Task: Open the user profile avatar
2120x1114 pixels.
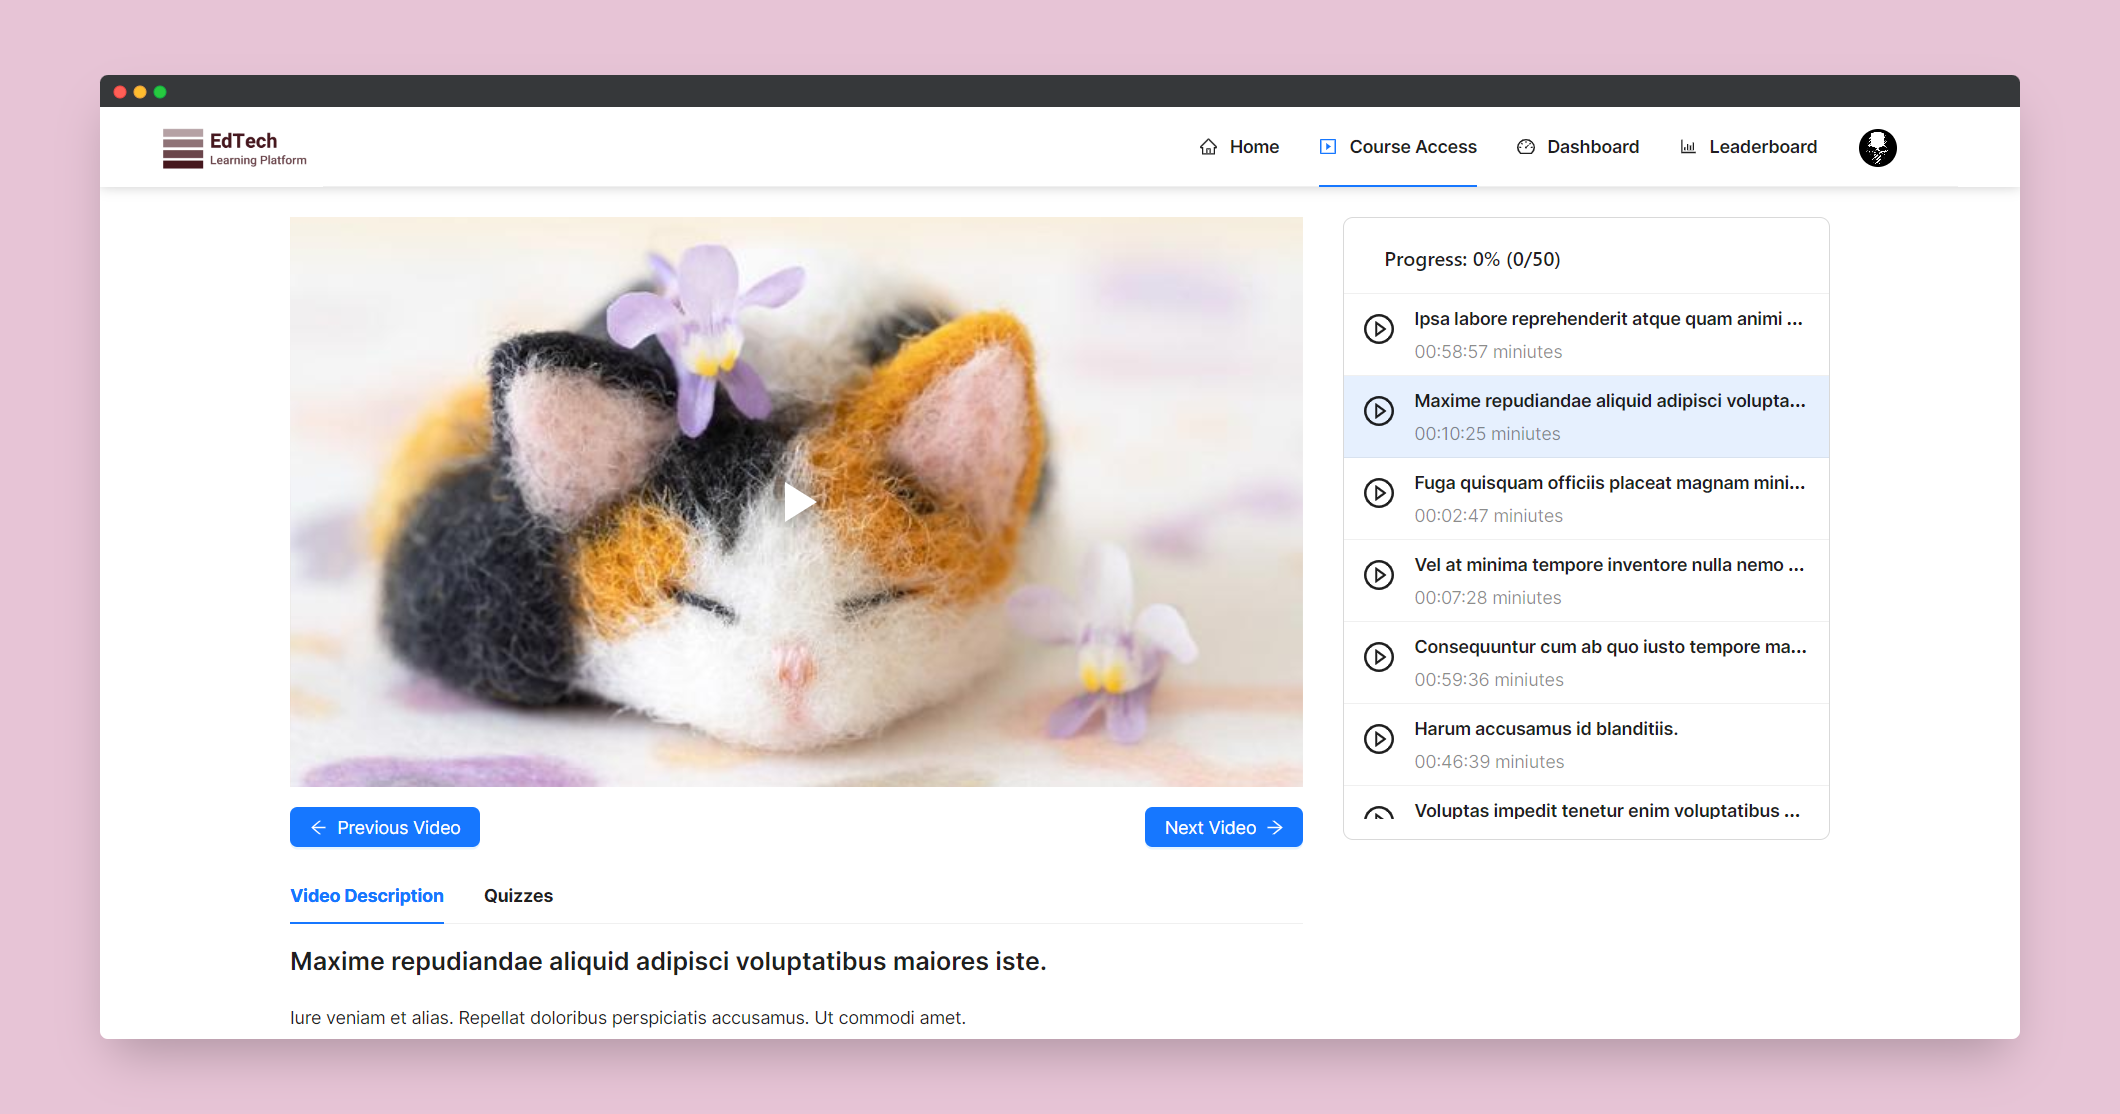Action: point(1877,148)
